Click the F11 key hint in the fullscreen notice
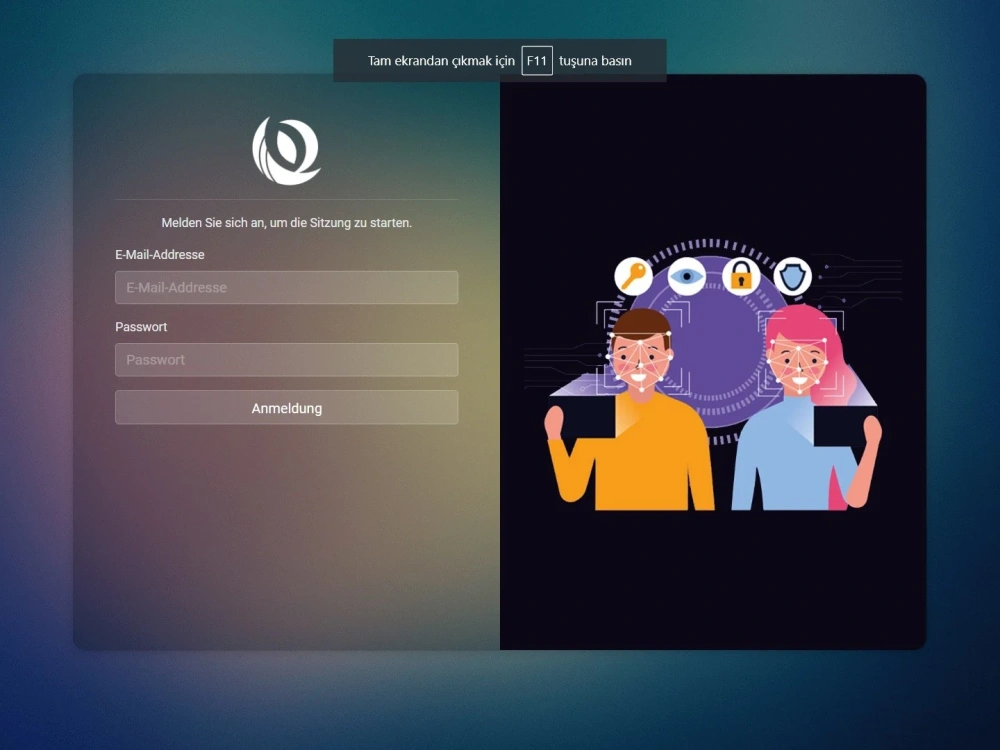 (x=537, y=61)
